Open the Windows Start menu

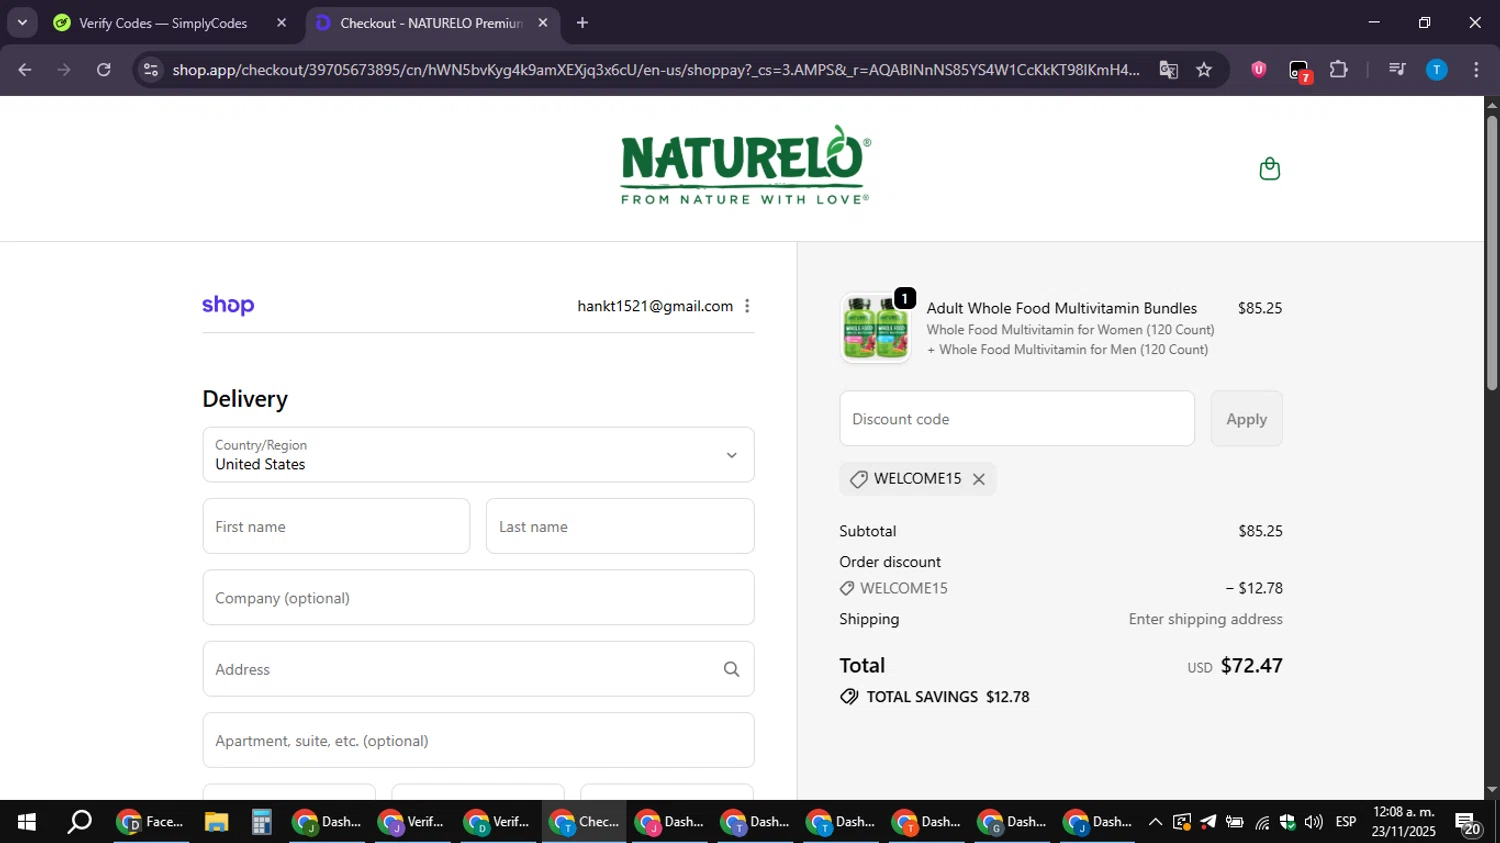pos(27,822)
